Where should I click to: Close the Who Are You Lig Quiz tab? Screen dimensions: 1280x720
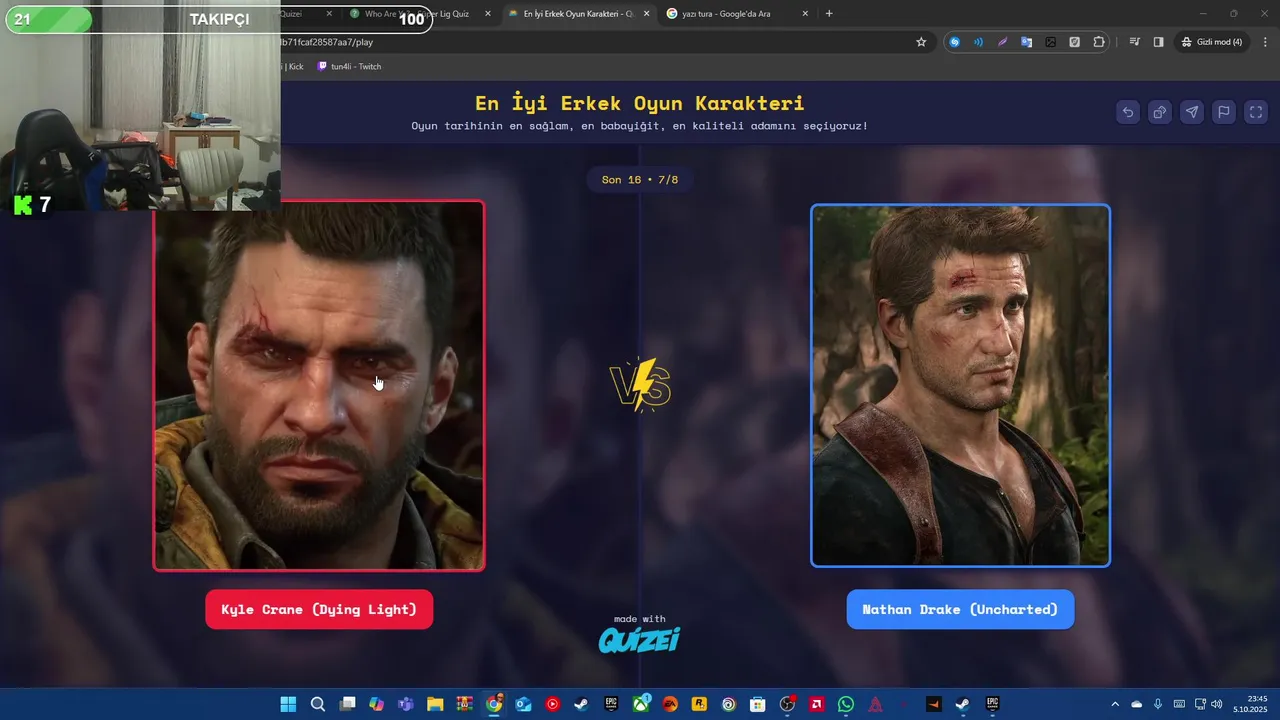[x=488, y=14]
